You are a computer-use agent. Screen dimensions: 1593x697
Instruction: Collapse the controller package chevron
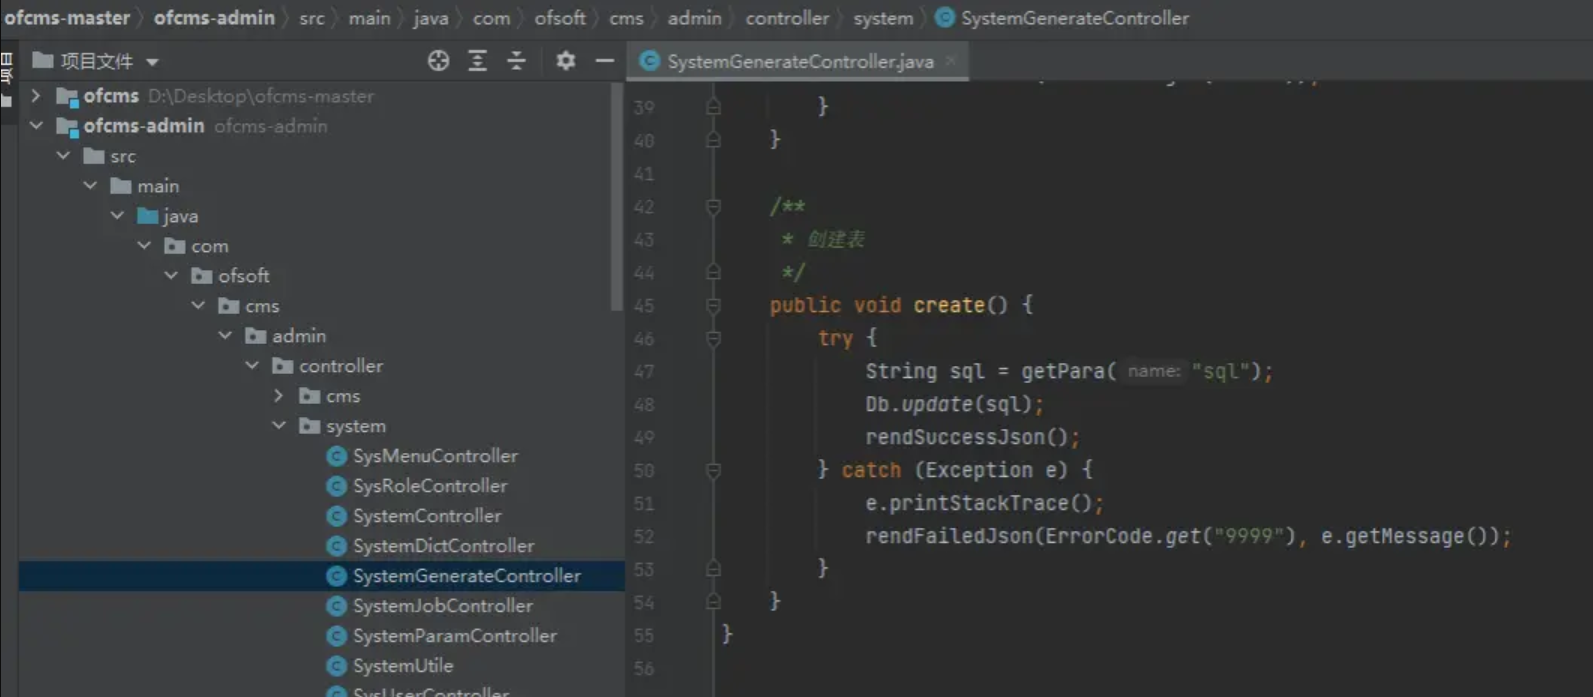point(252,366)
